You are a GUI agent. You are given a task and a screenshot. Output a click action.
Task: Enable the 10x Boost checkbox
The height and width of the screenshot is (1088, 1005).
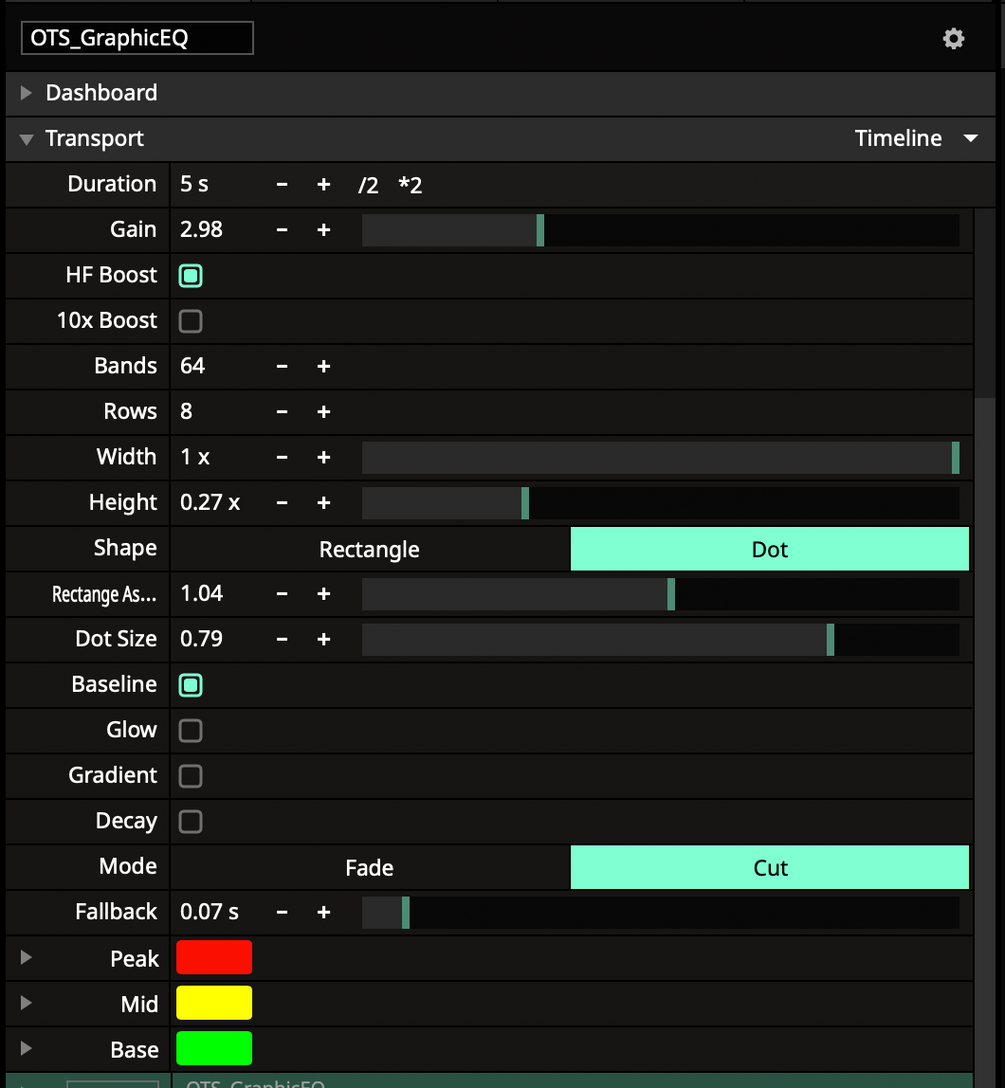point(190,321)
